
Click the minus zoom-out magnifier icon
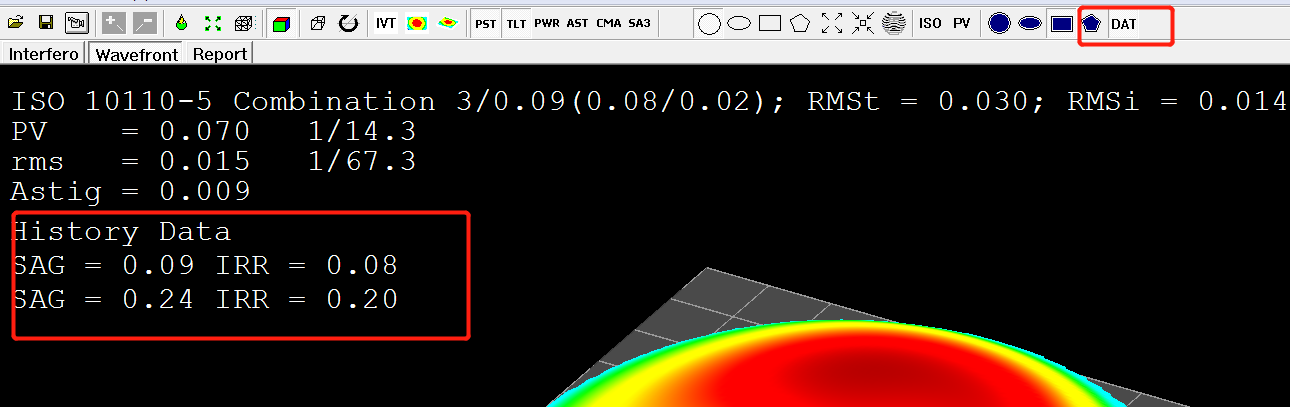pyautogui.click(x=143, y=23)
